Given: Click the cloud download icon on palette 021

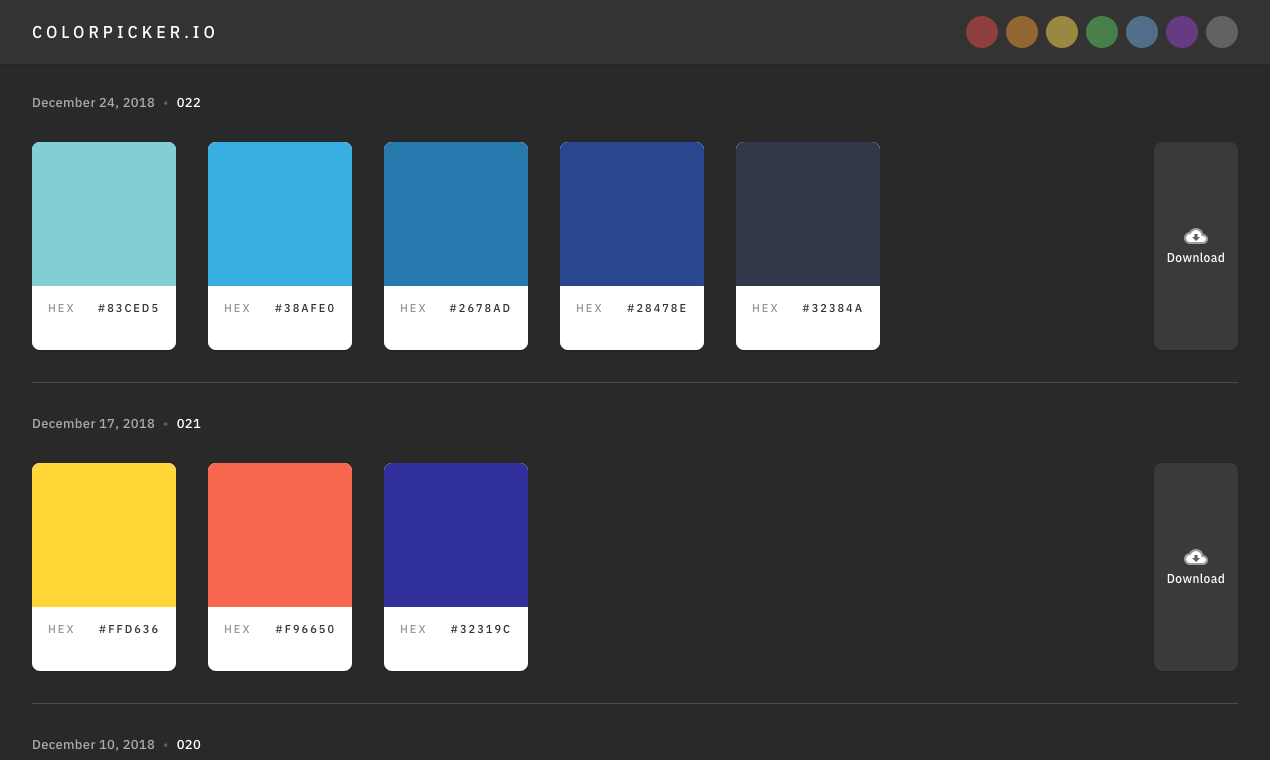Looking at the screenshot, I should [1195, 557].
